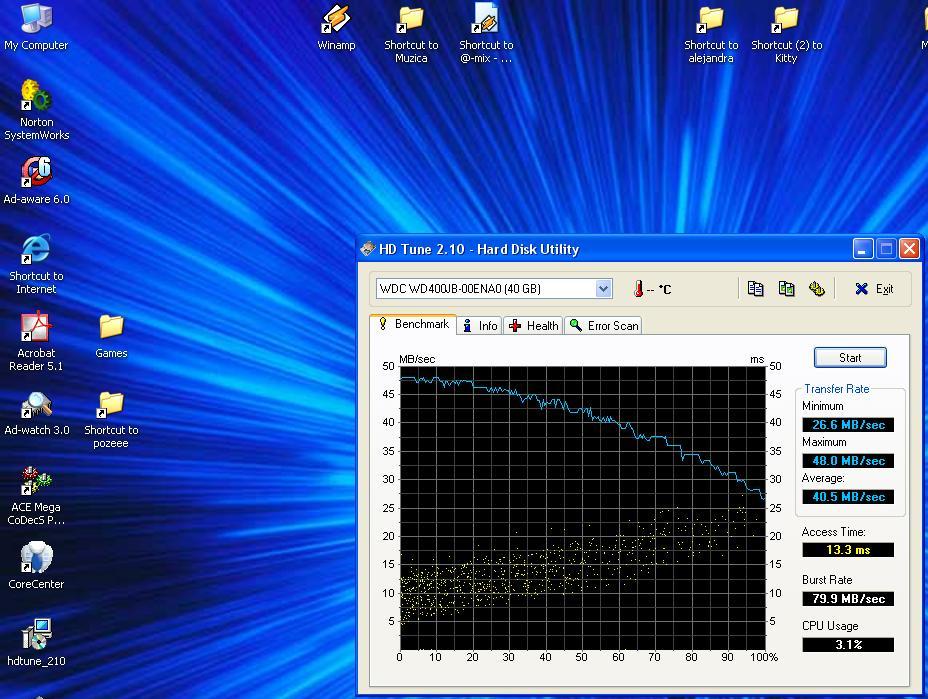Click the maximum rate value 48.0 MB/sec
The image size is (928, 699).
coord(848,460)
